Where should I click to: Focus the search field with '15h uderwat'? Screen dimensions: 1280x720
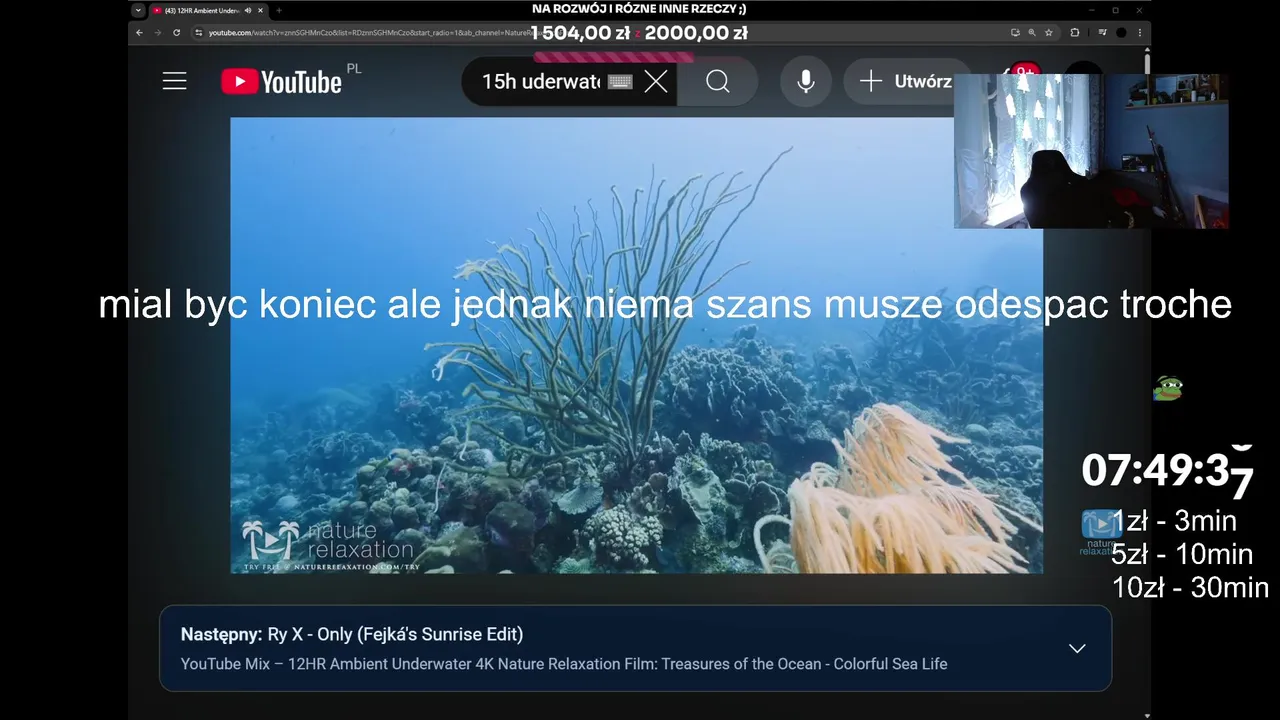pyautogui.click(x=540, y=82)
